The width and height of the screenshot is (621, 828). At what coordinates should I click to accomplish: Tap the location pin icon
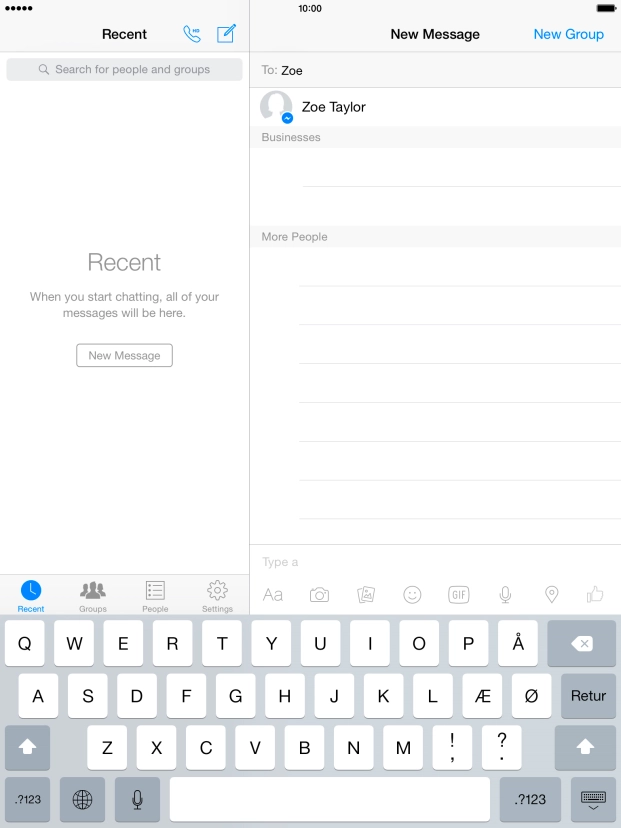click(x=552, y=595)
